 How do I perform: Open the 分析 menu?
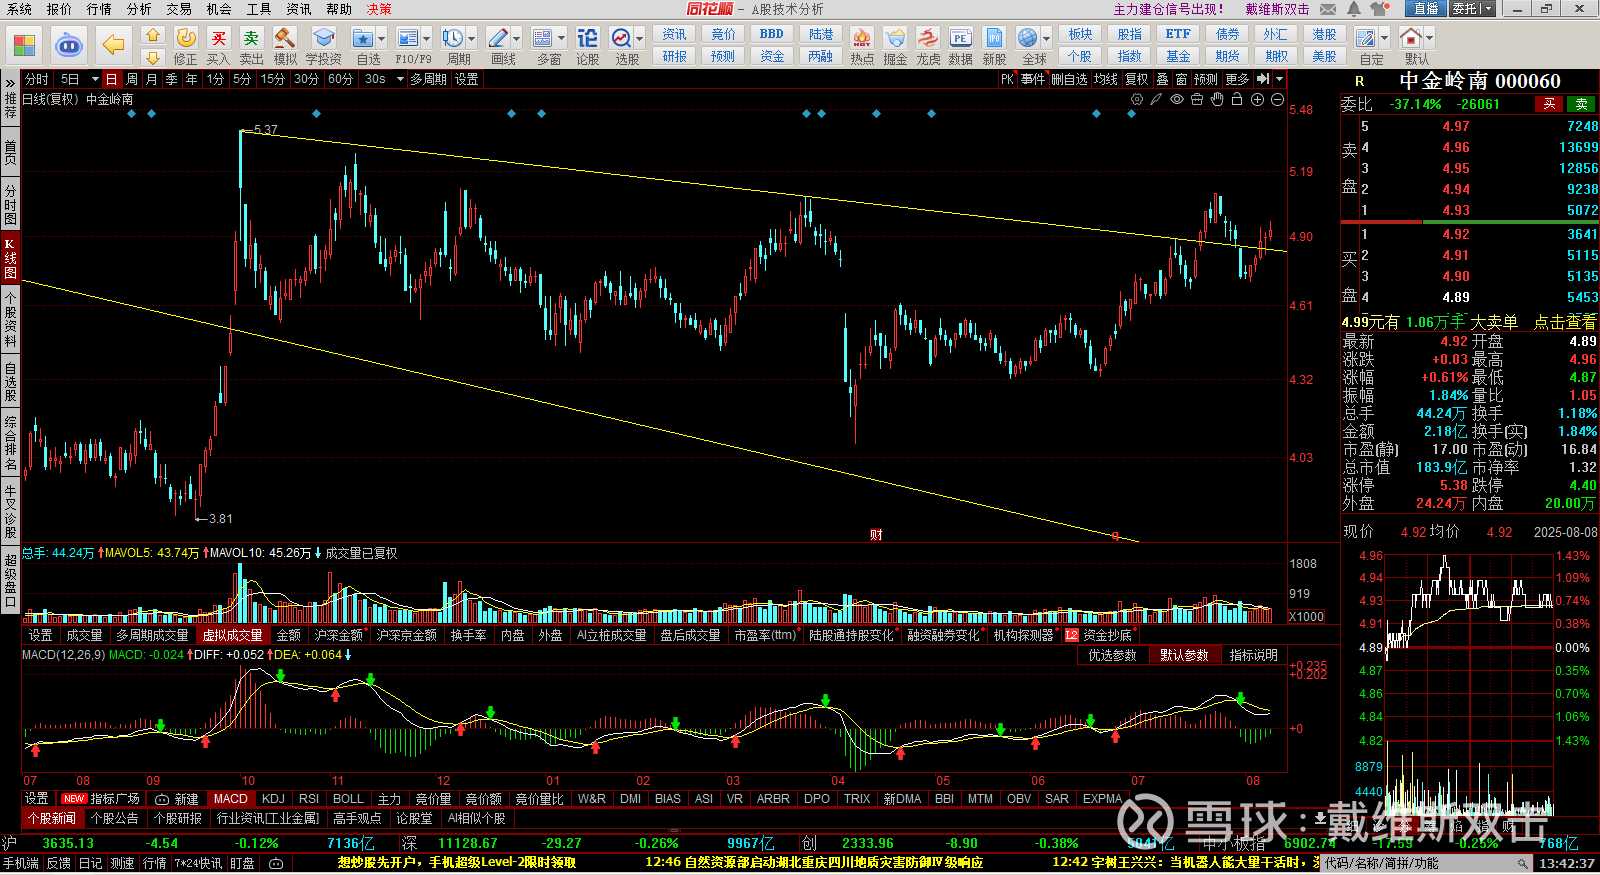click(x=139, y=9)
